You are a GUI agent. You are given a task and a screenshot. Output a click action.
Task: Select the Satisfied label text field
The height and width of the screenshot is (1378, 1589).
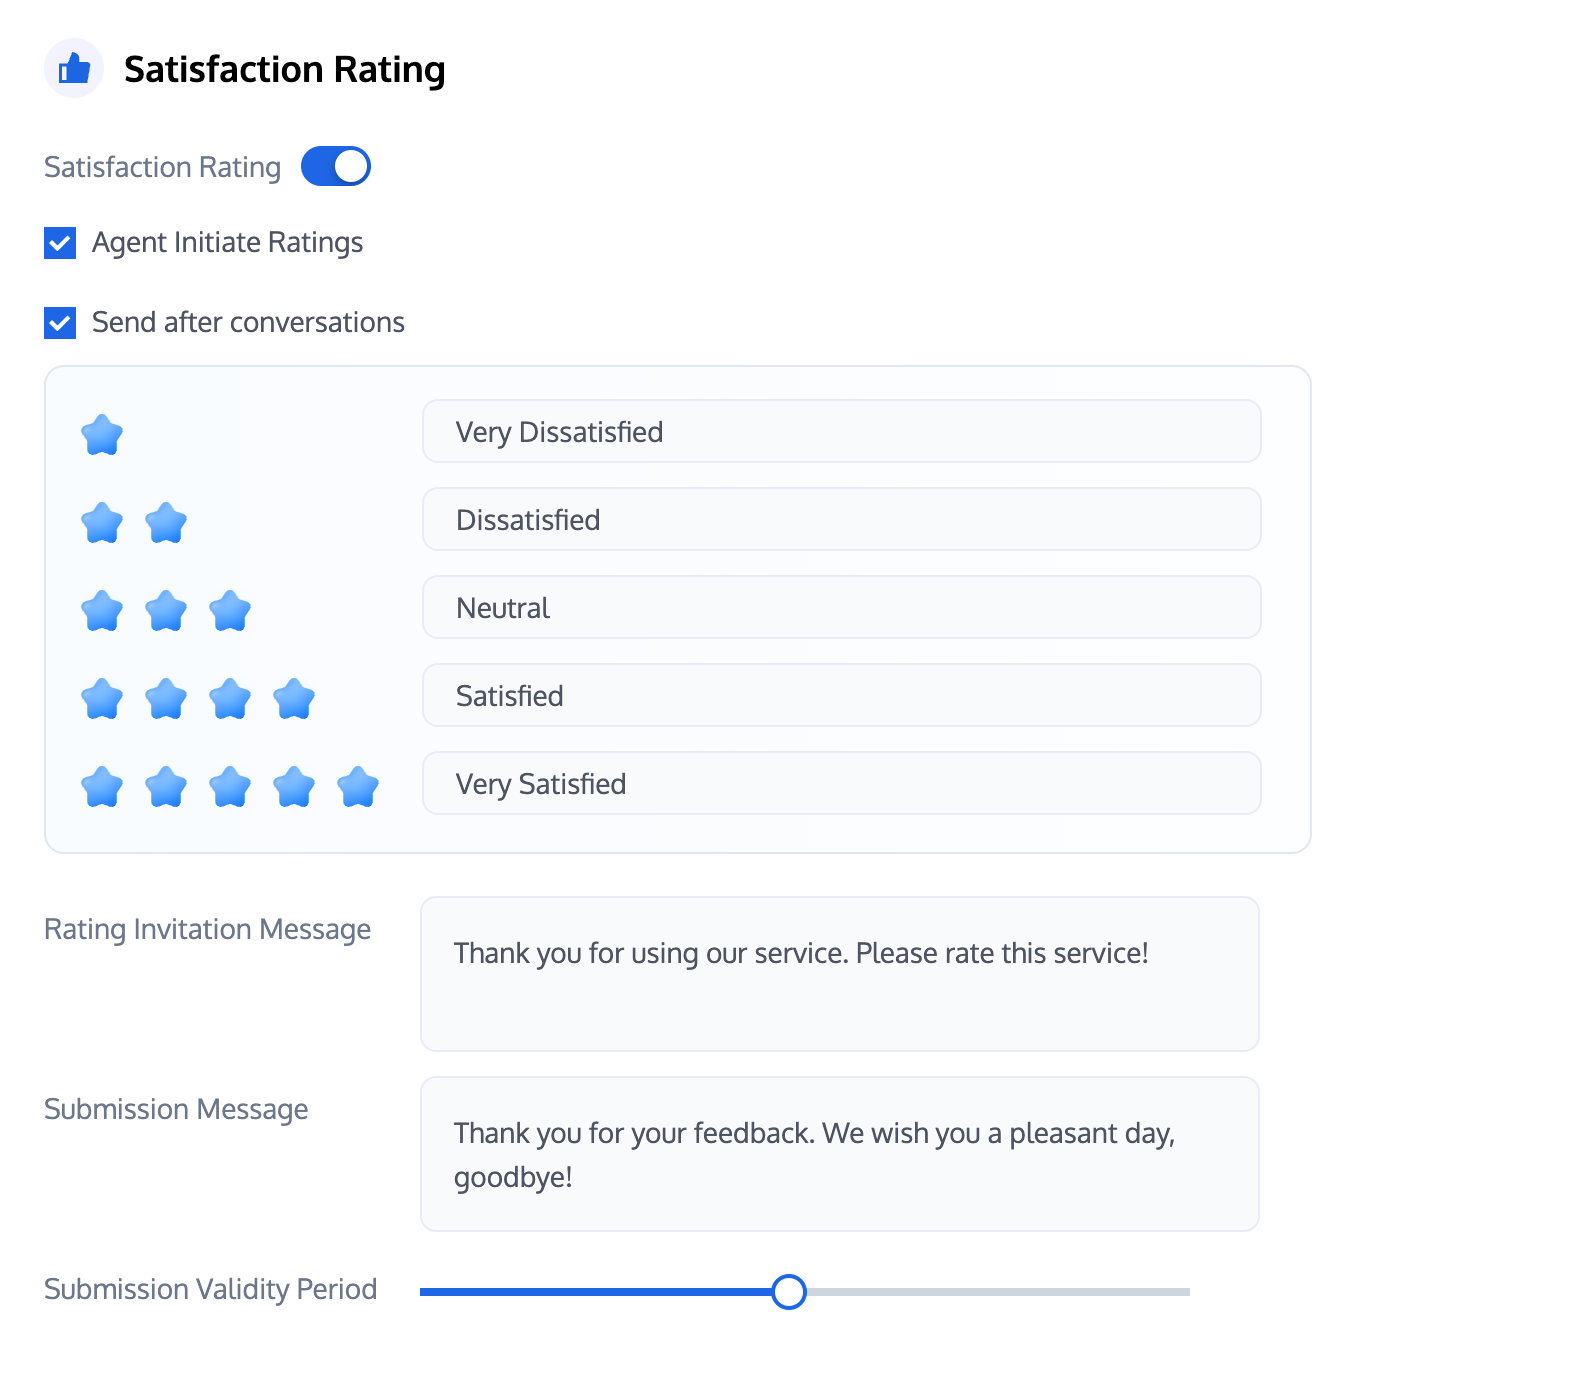[841, 696]
